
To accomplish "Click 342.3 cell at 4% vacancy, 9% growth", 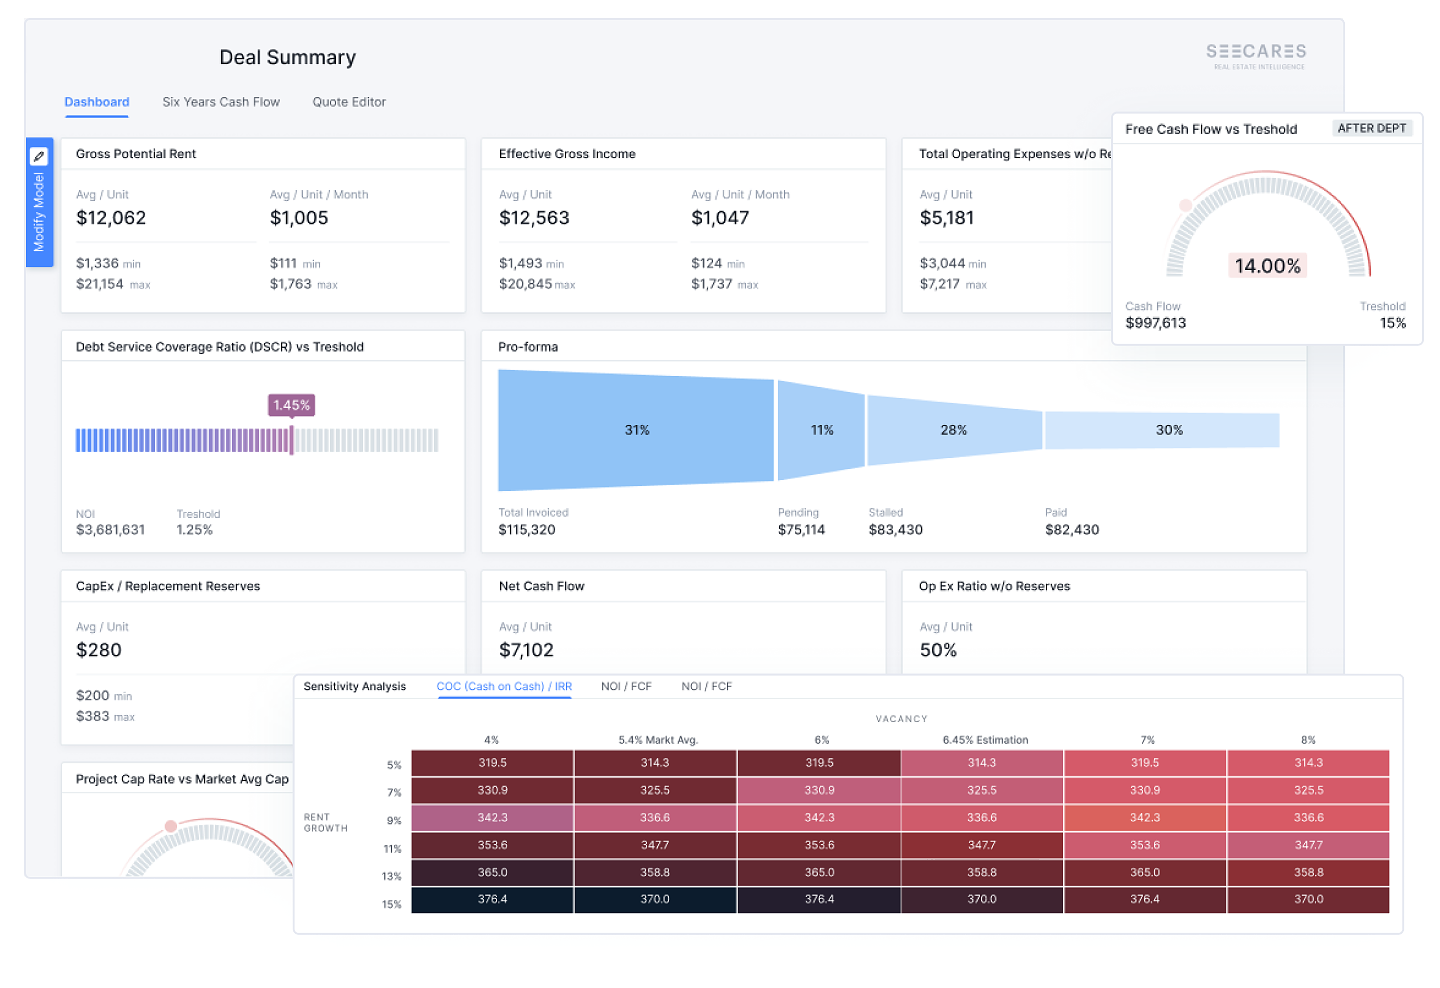I will pos(492,818).
